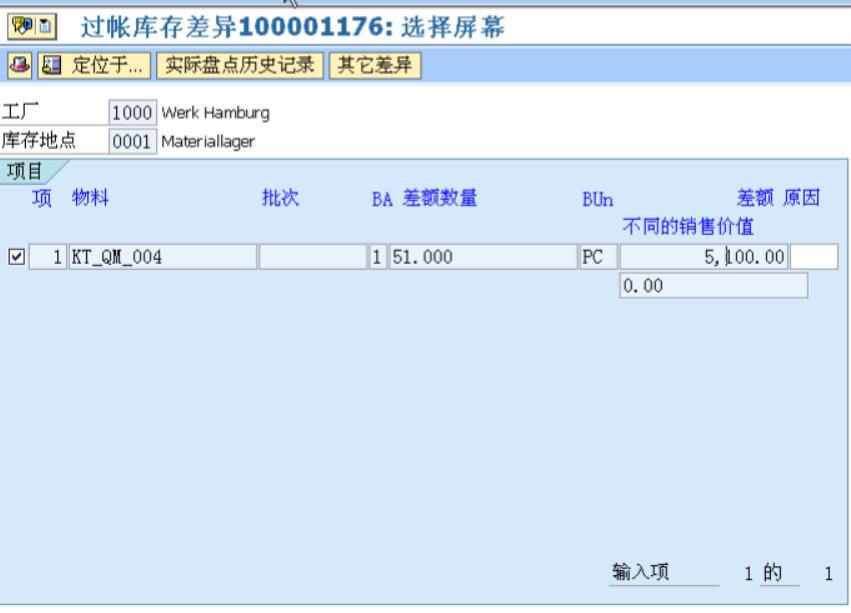Click the red hat posting icon
Screen dimensions: 851x613
(16, 65)
